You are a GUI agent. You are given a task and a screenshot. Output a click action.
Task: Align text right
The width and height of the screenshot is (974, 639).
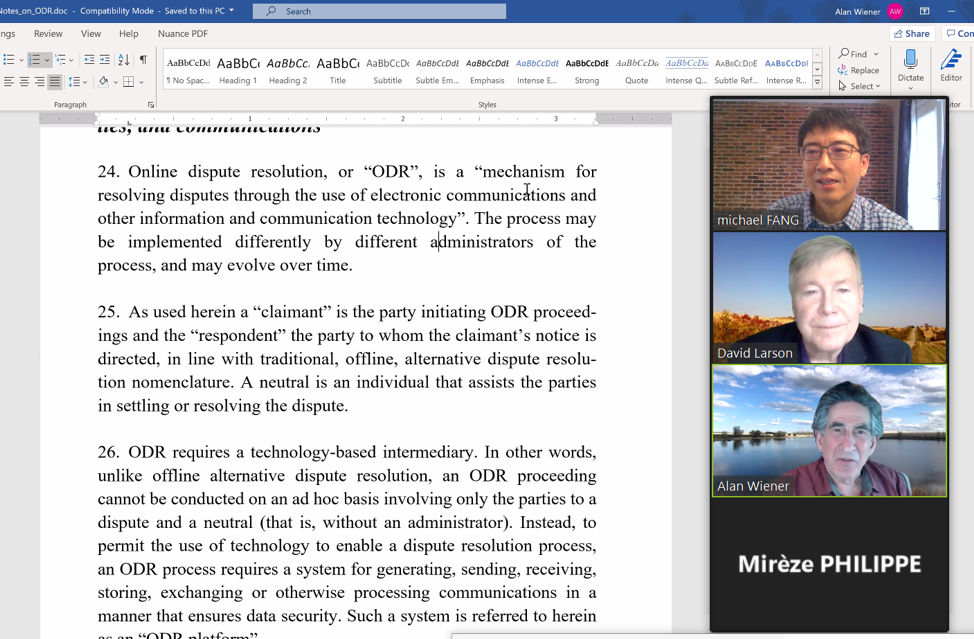coord(39,81)
